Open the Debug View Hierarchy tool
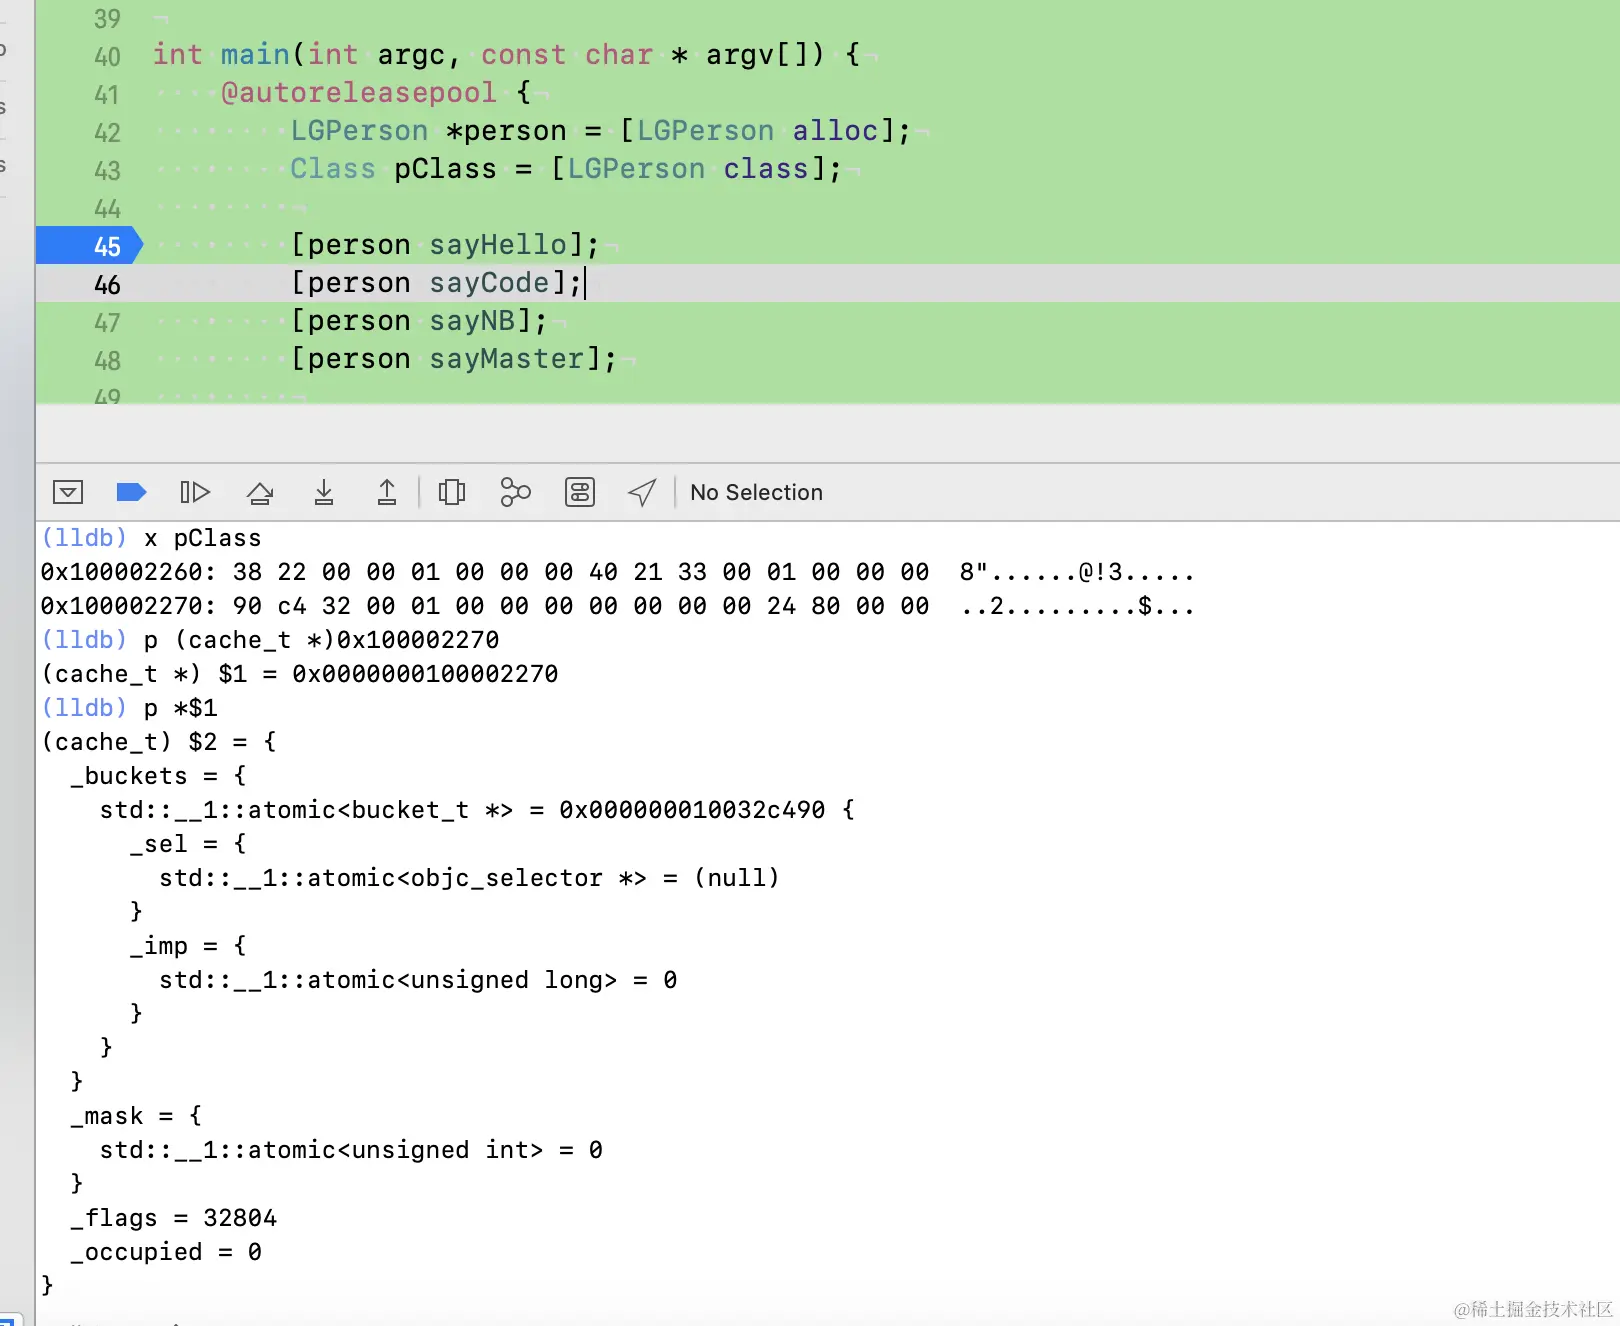Viewport: 1620px width, 1326px height. (452, 492)
